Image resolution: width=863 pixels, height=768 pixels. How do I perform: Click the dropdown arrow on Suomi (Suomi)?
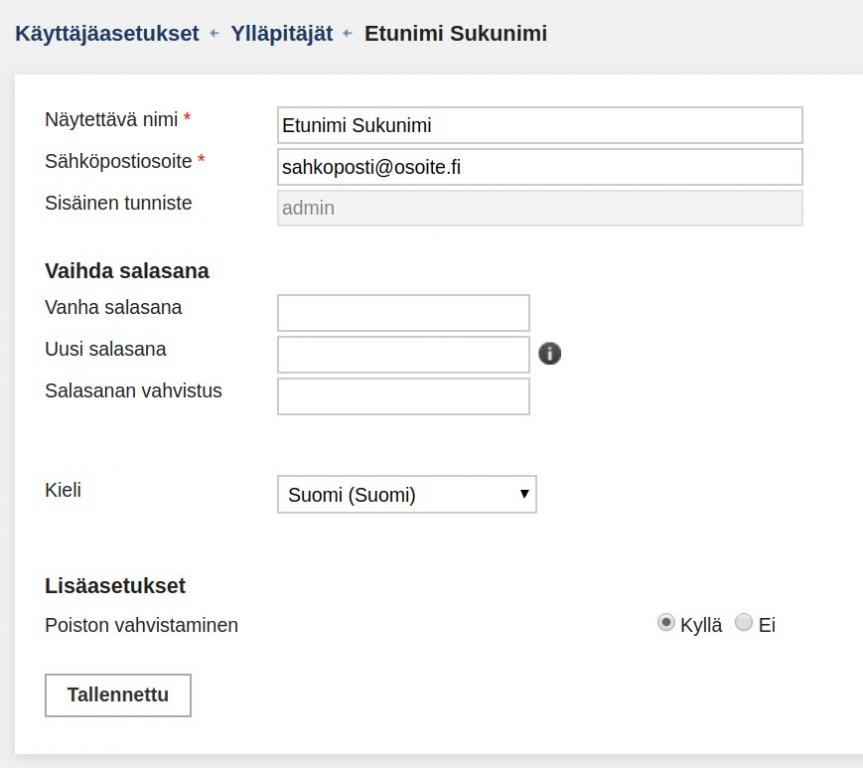(525, 494)
